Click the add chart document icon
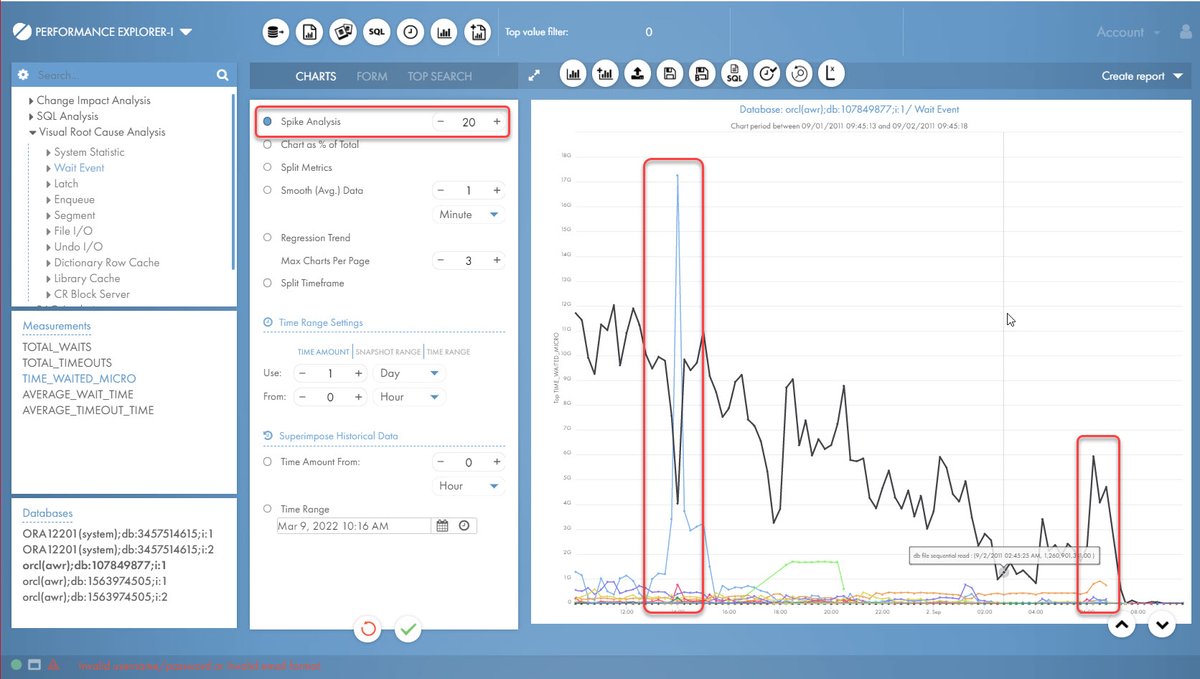This screenshot has height=679, width=1200. point(479,32)
